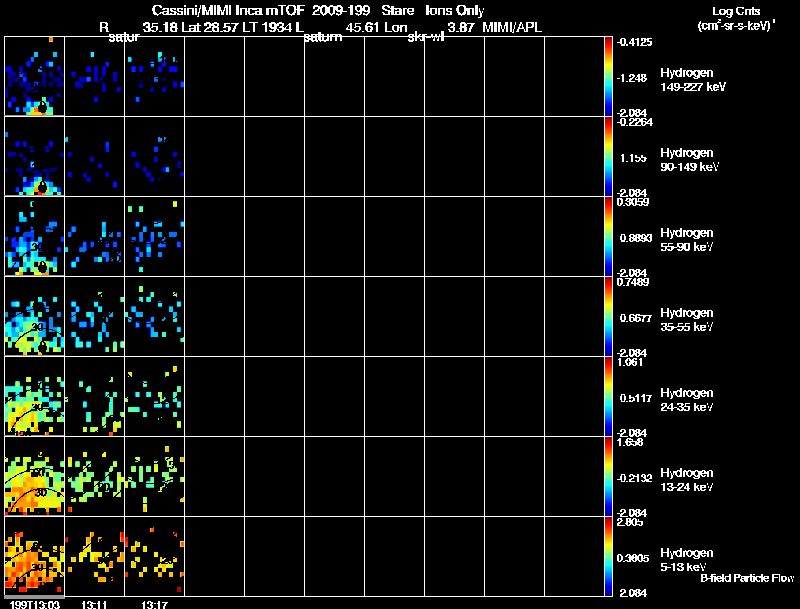Click the '-0.2132' color bar midpoint value
This screenshot has height=609, width=800.
[x=634, y=478]
